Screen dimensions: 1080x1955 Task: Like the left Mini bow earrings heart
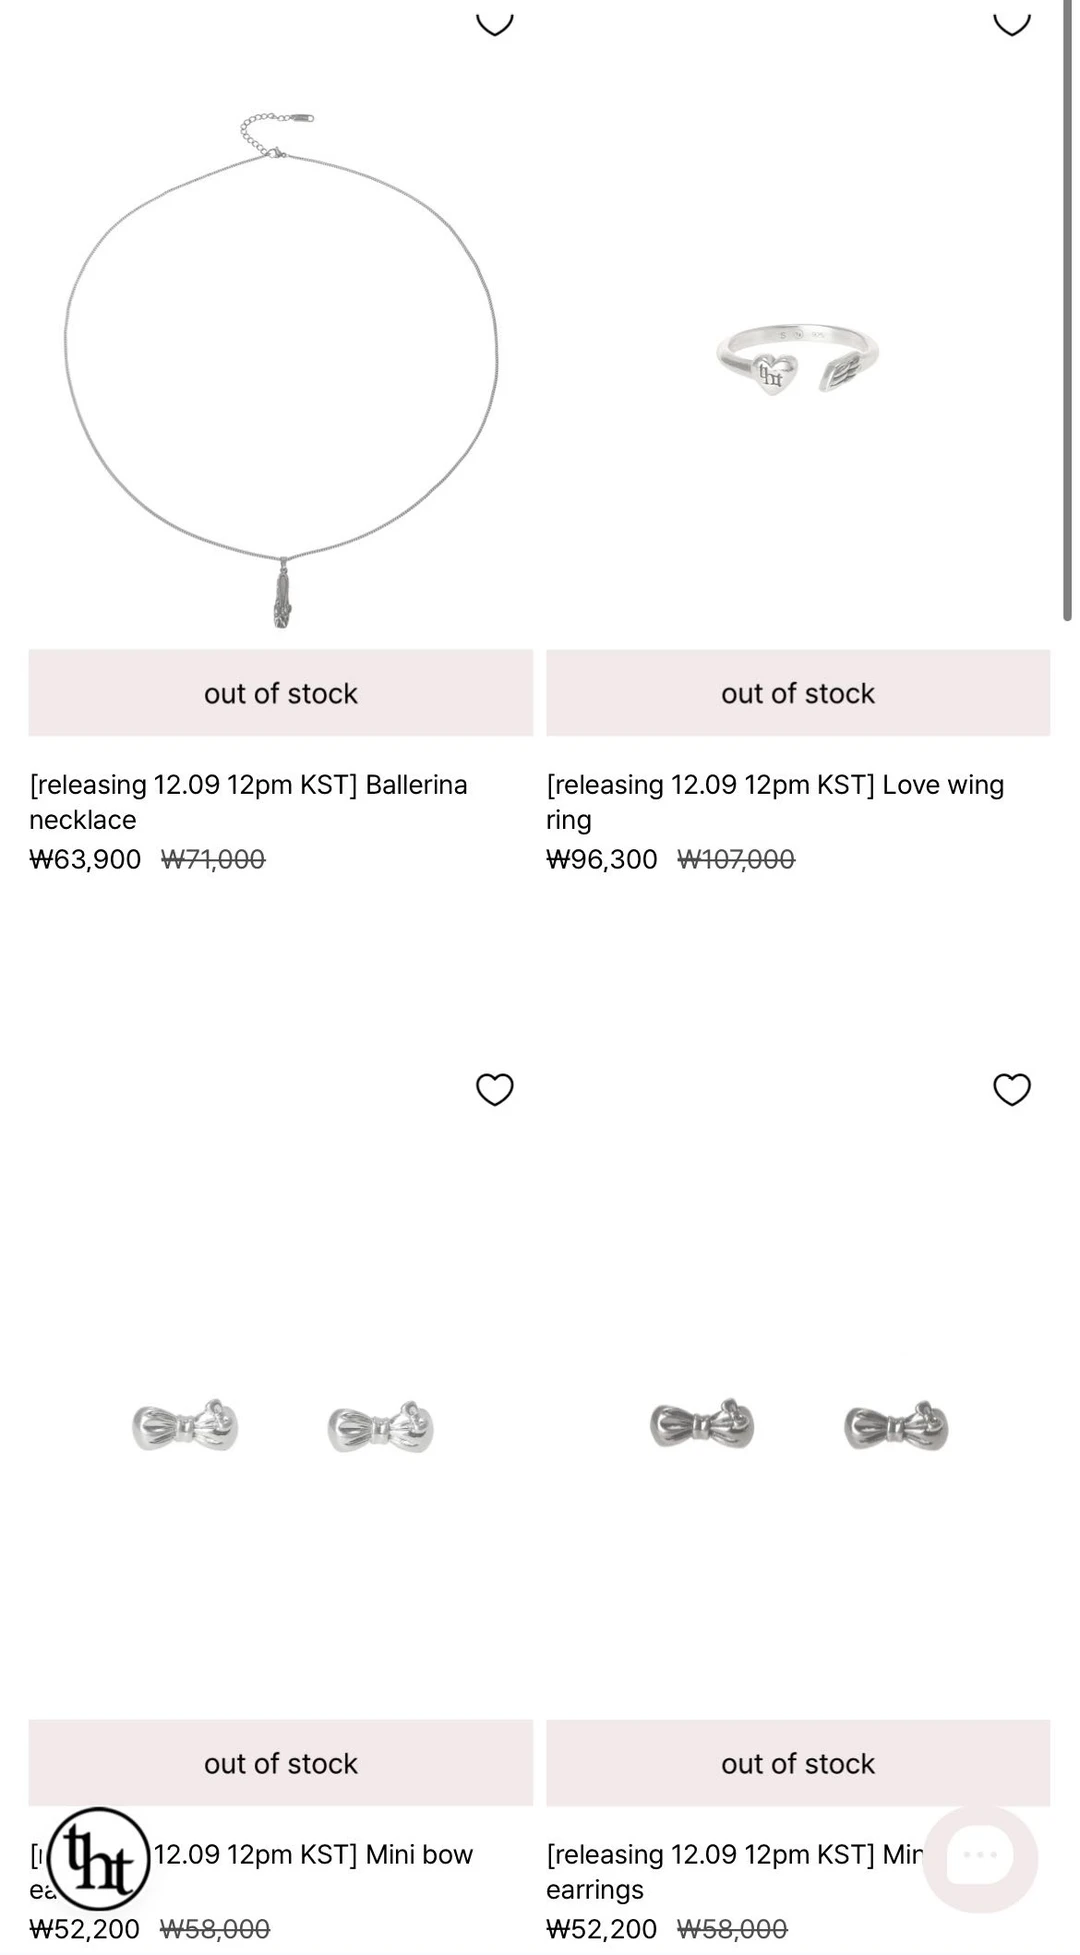tap(494, 1089)
